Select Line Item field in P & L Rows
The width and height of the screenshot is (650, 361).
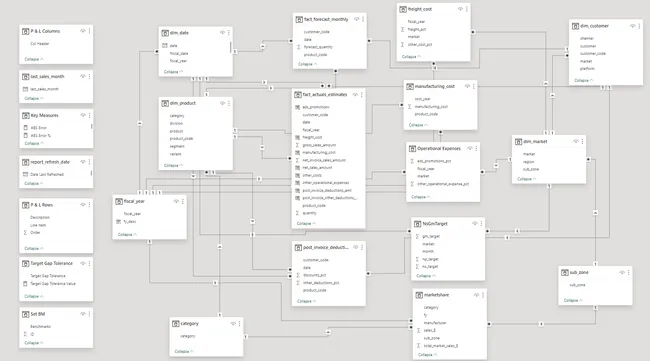click(x=38, y=225)
